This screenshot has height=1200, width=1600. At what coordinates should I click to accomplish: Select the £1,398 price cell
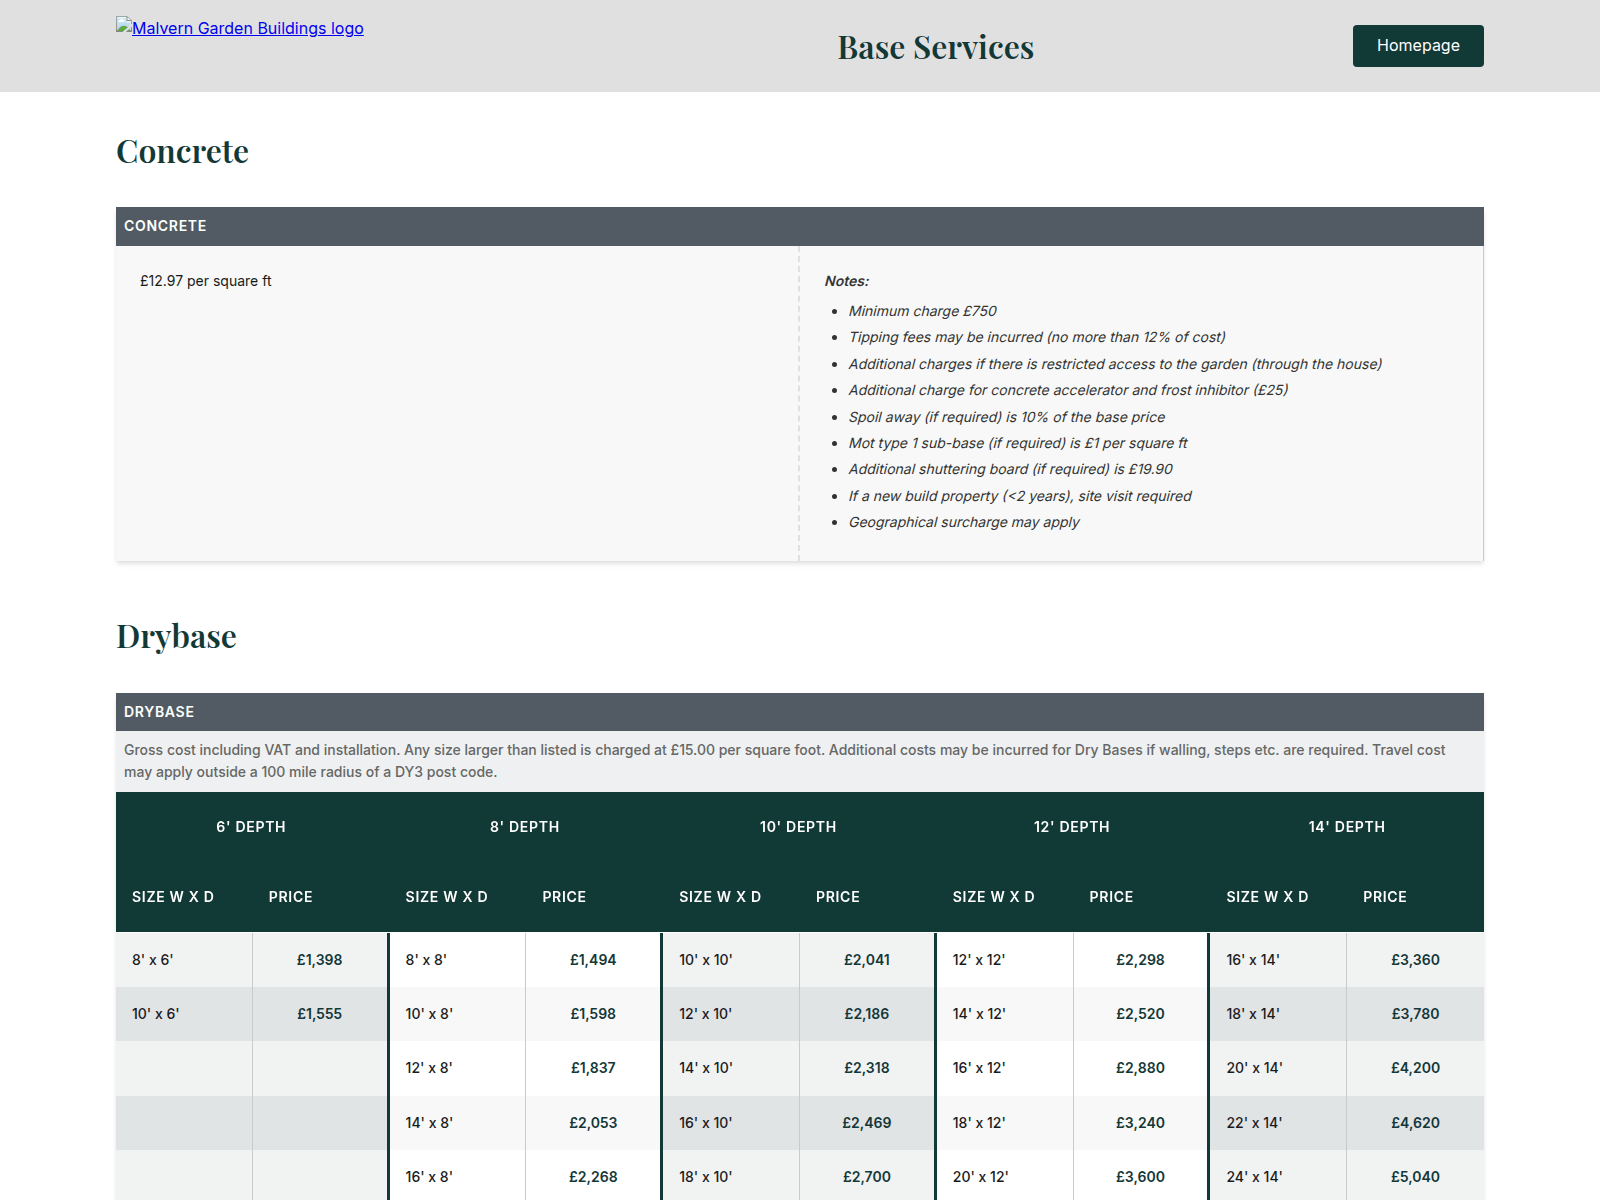(320, 960)
